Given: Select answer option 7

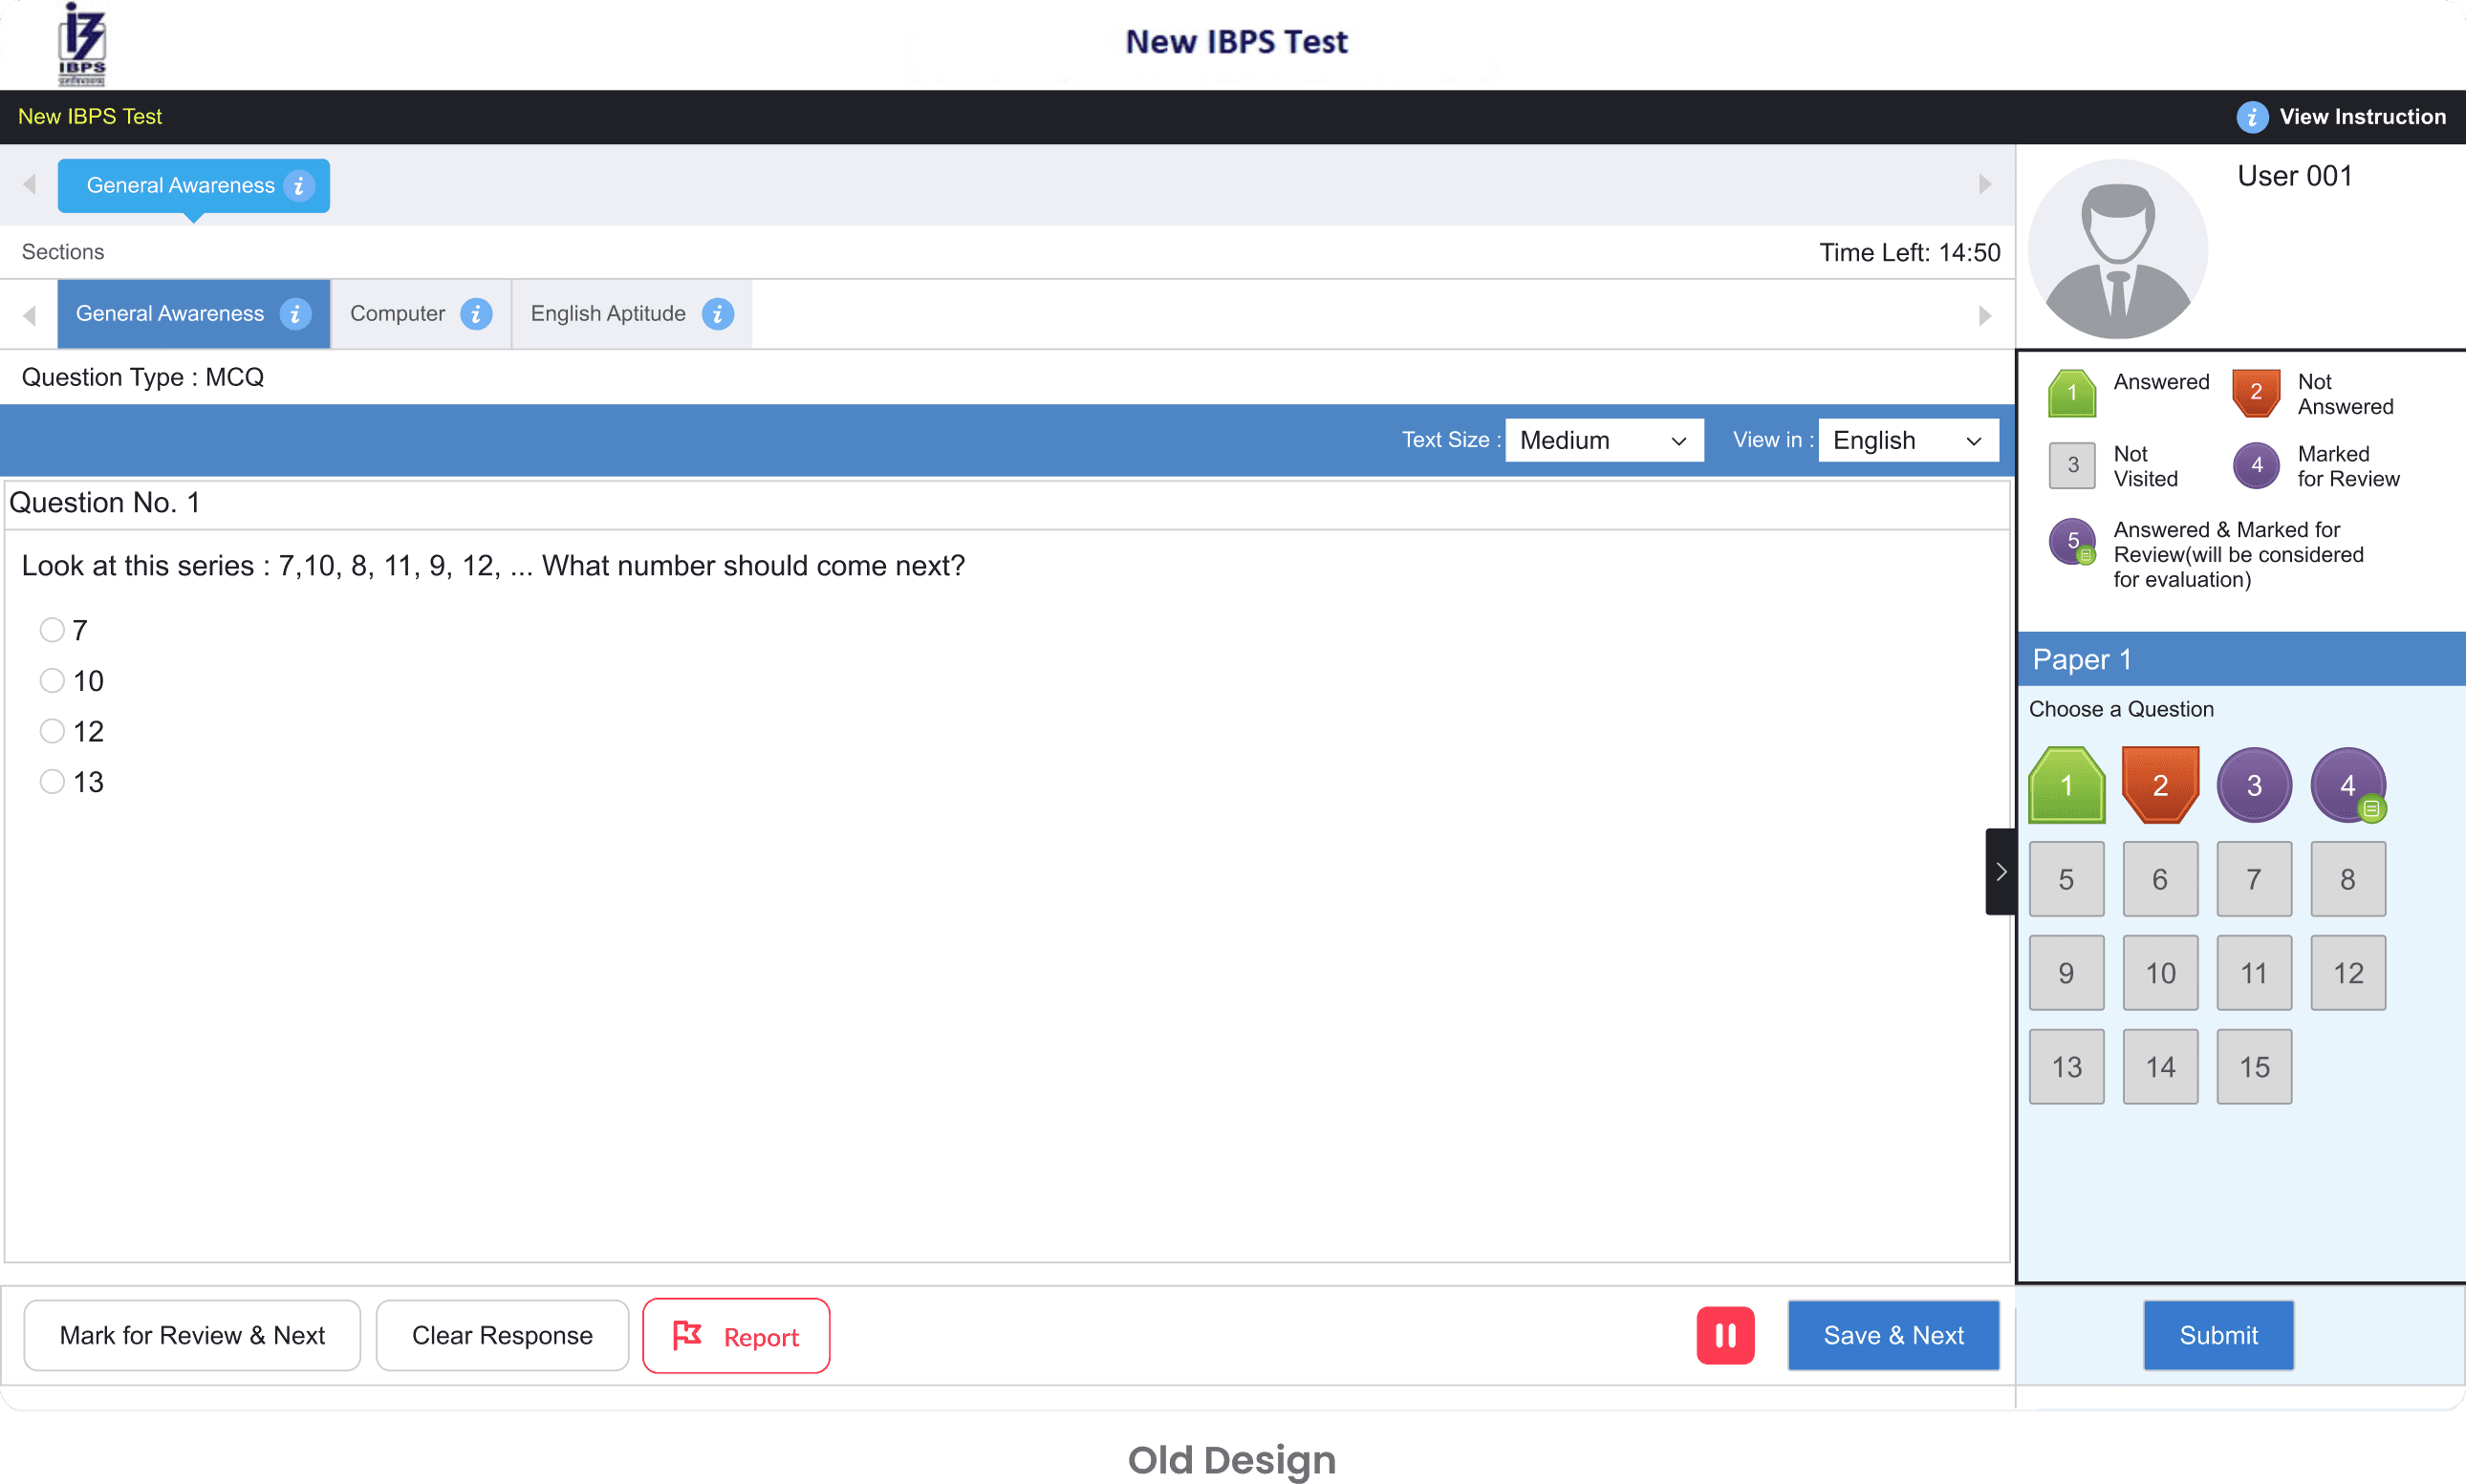Looking at the screenshot, I should [x=52, y=630].
